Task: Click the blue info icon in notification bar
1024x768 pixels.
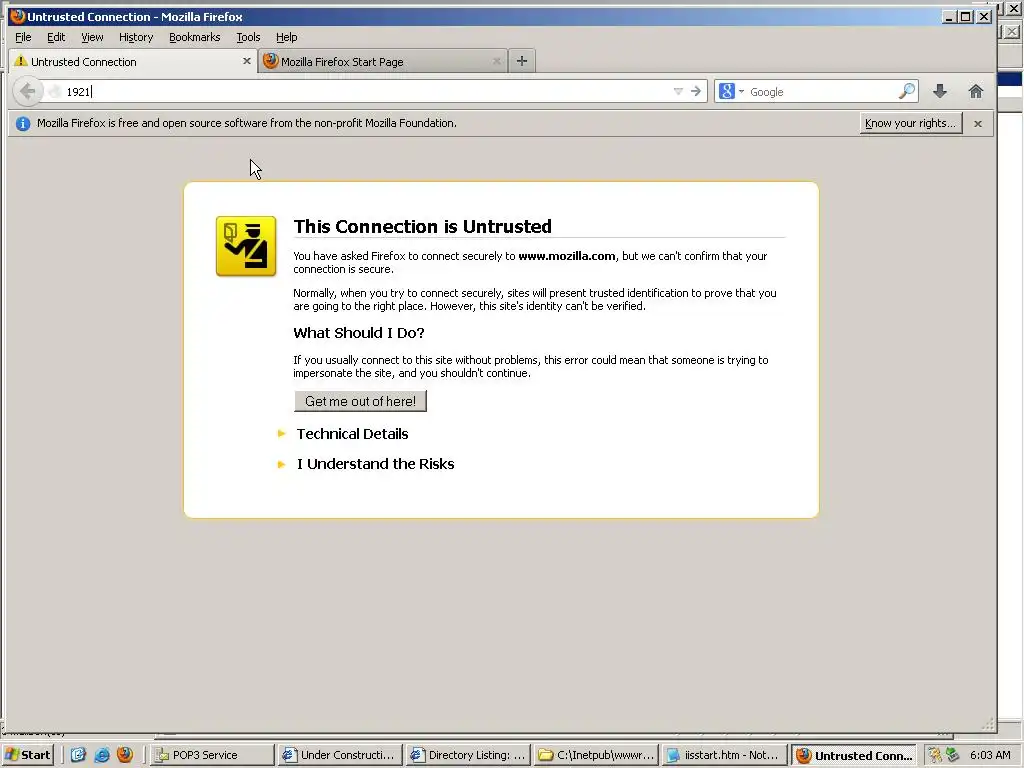Action: click(x=23, y=123)
